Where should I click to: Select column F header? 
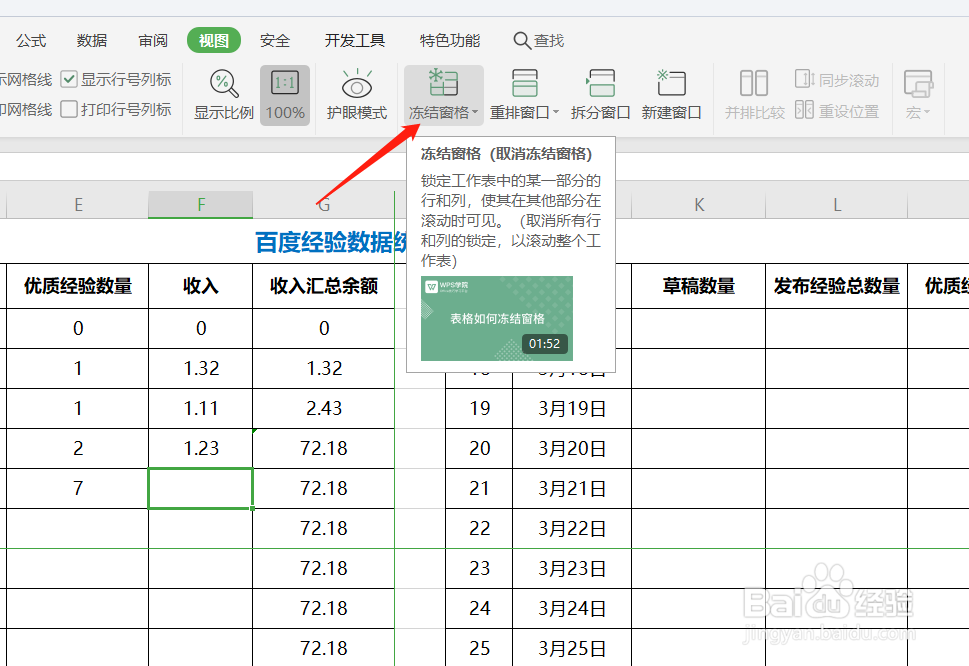pos(200,203)
